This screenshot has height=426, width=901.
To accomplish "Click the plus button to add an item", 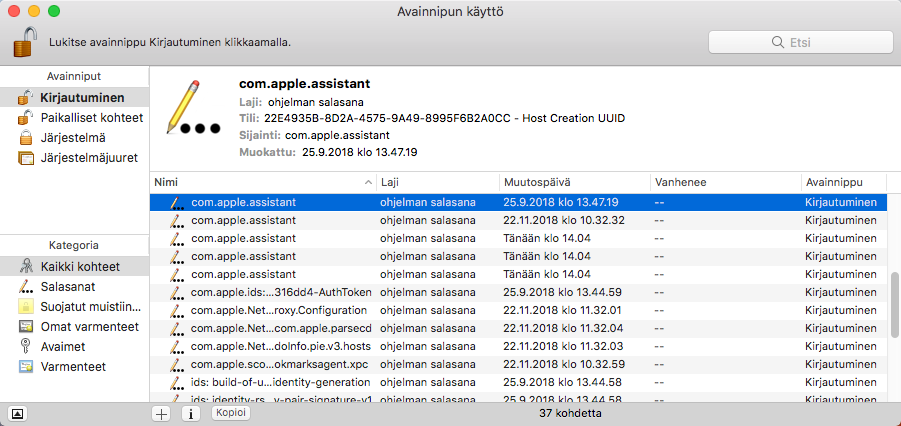I will pyautogui.click(x=161, y=412).
